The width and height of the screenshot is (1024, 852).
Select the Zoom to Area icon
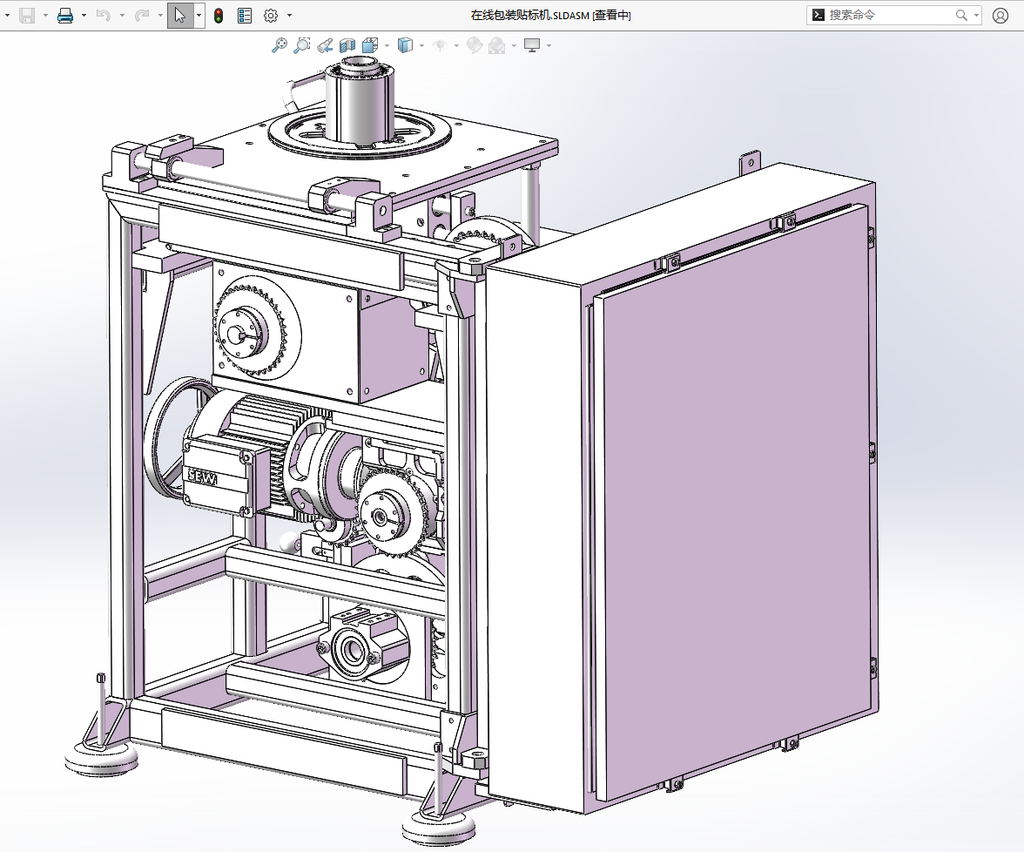pos(302,45)
